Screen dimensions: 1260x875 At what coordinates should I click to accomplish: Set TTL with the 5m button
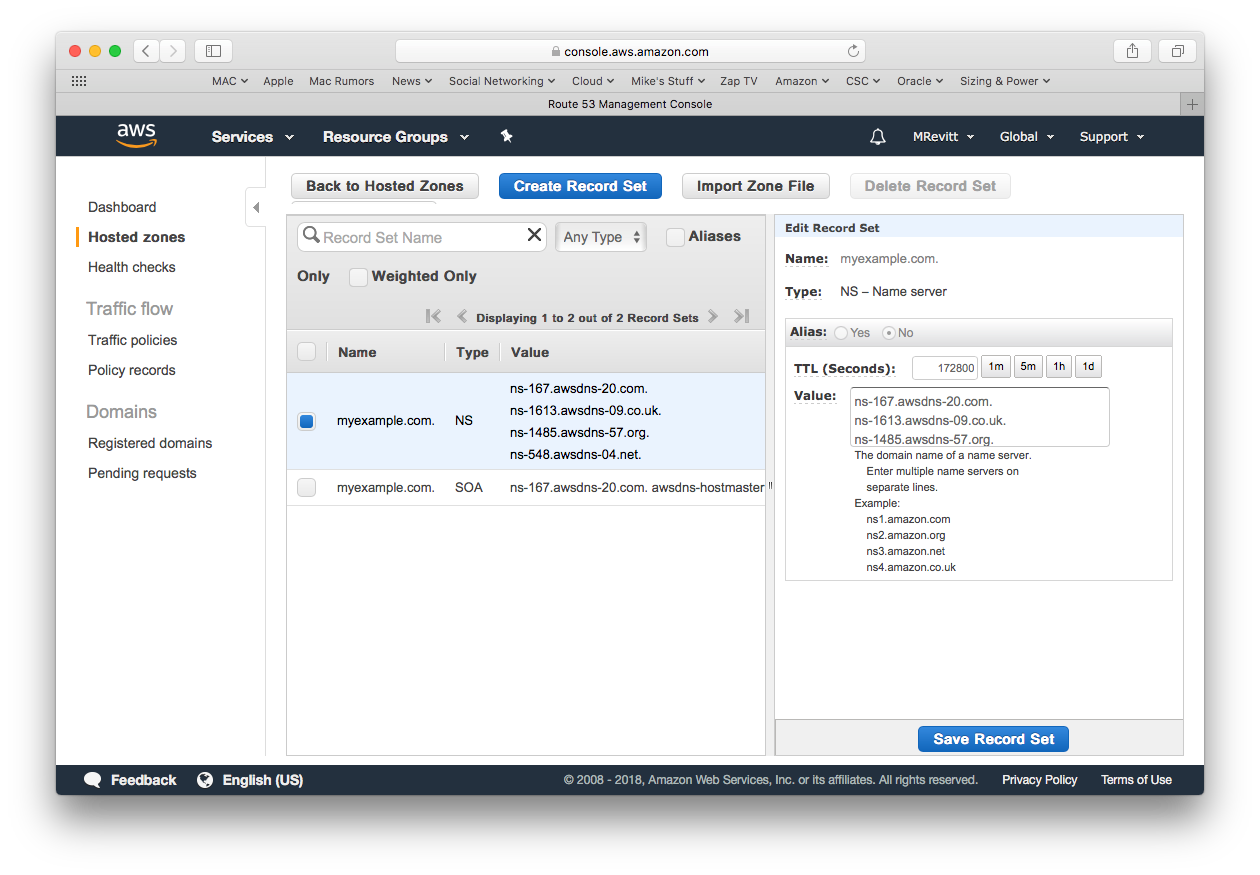pos(1028,367)
